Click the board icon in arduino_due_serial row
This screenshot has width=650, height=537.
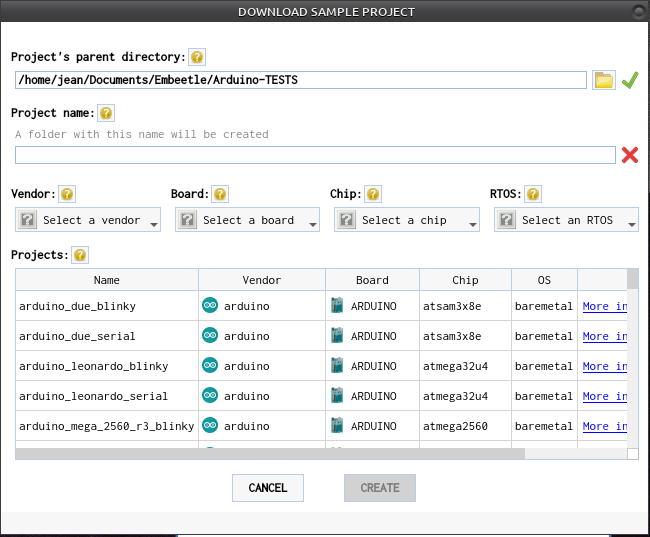337,335
